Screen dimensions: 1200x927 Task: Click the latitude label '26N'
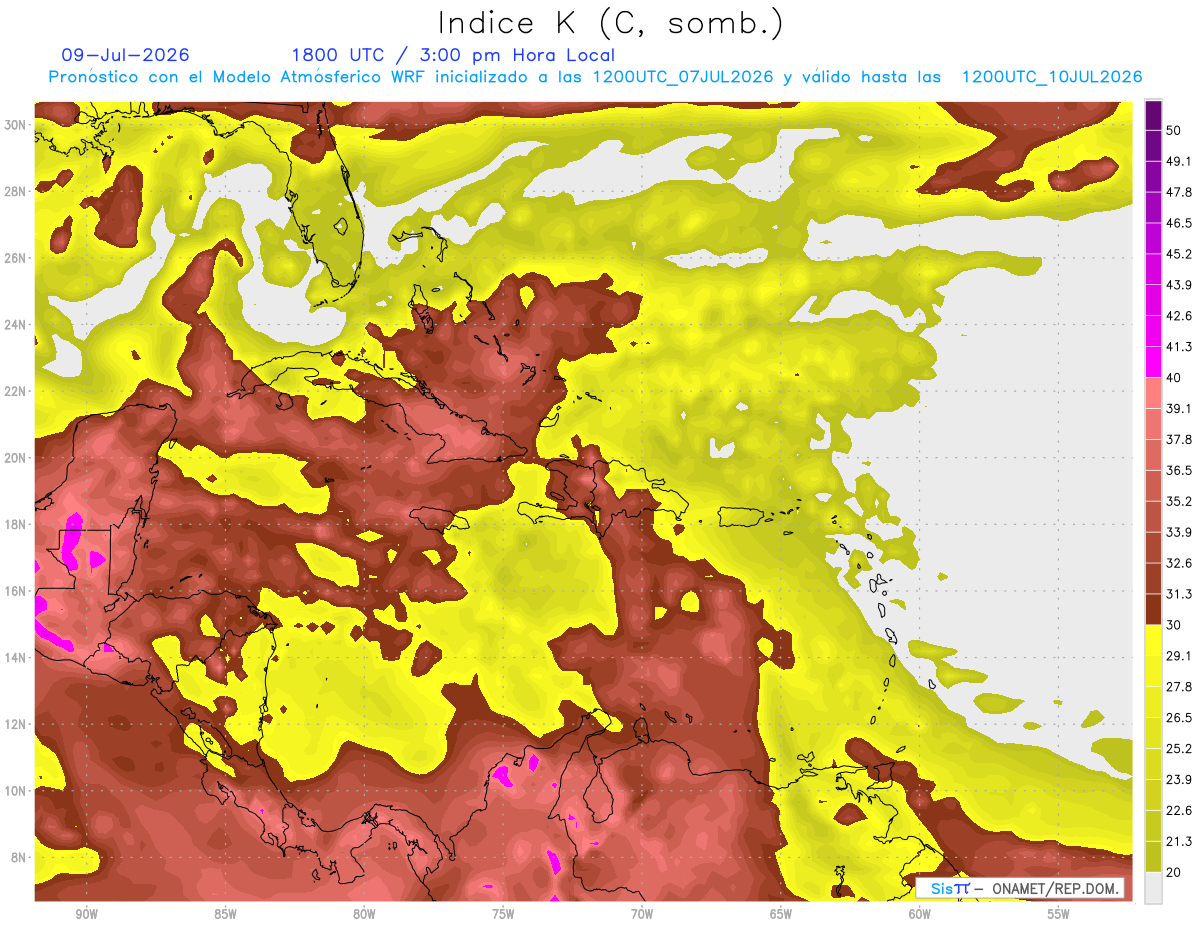(16, 258)
